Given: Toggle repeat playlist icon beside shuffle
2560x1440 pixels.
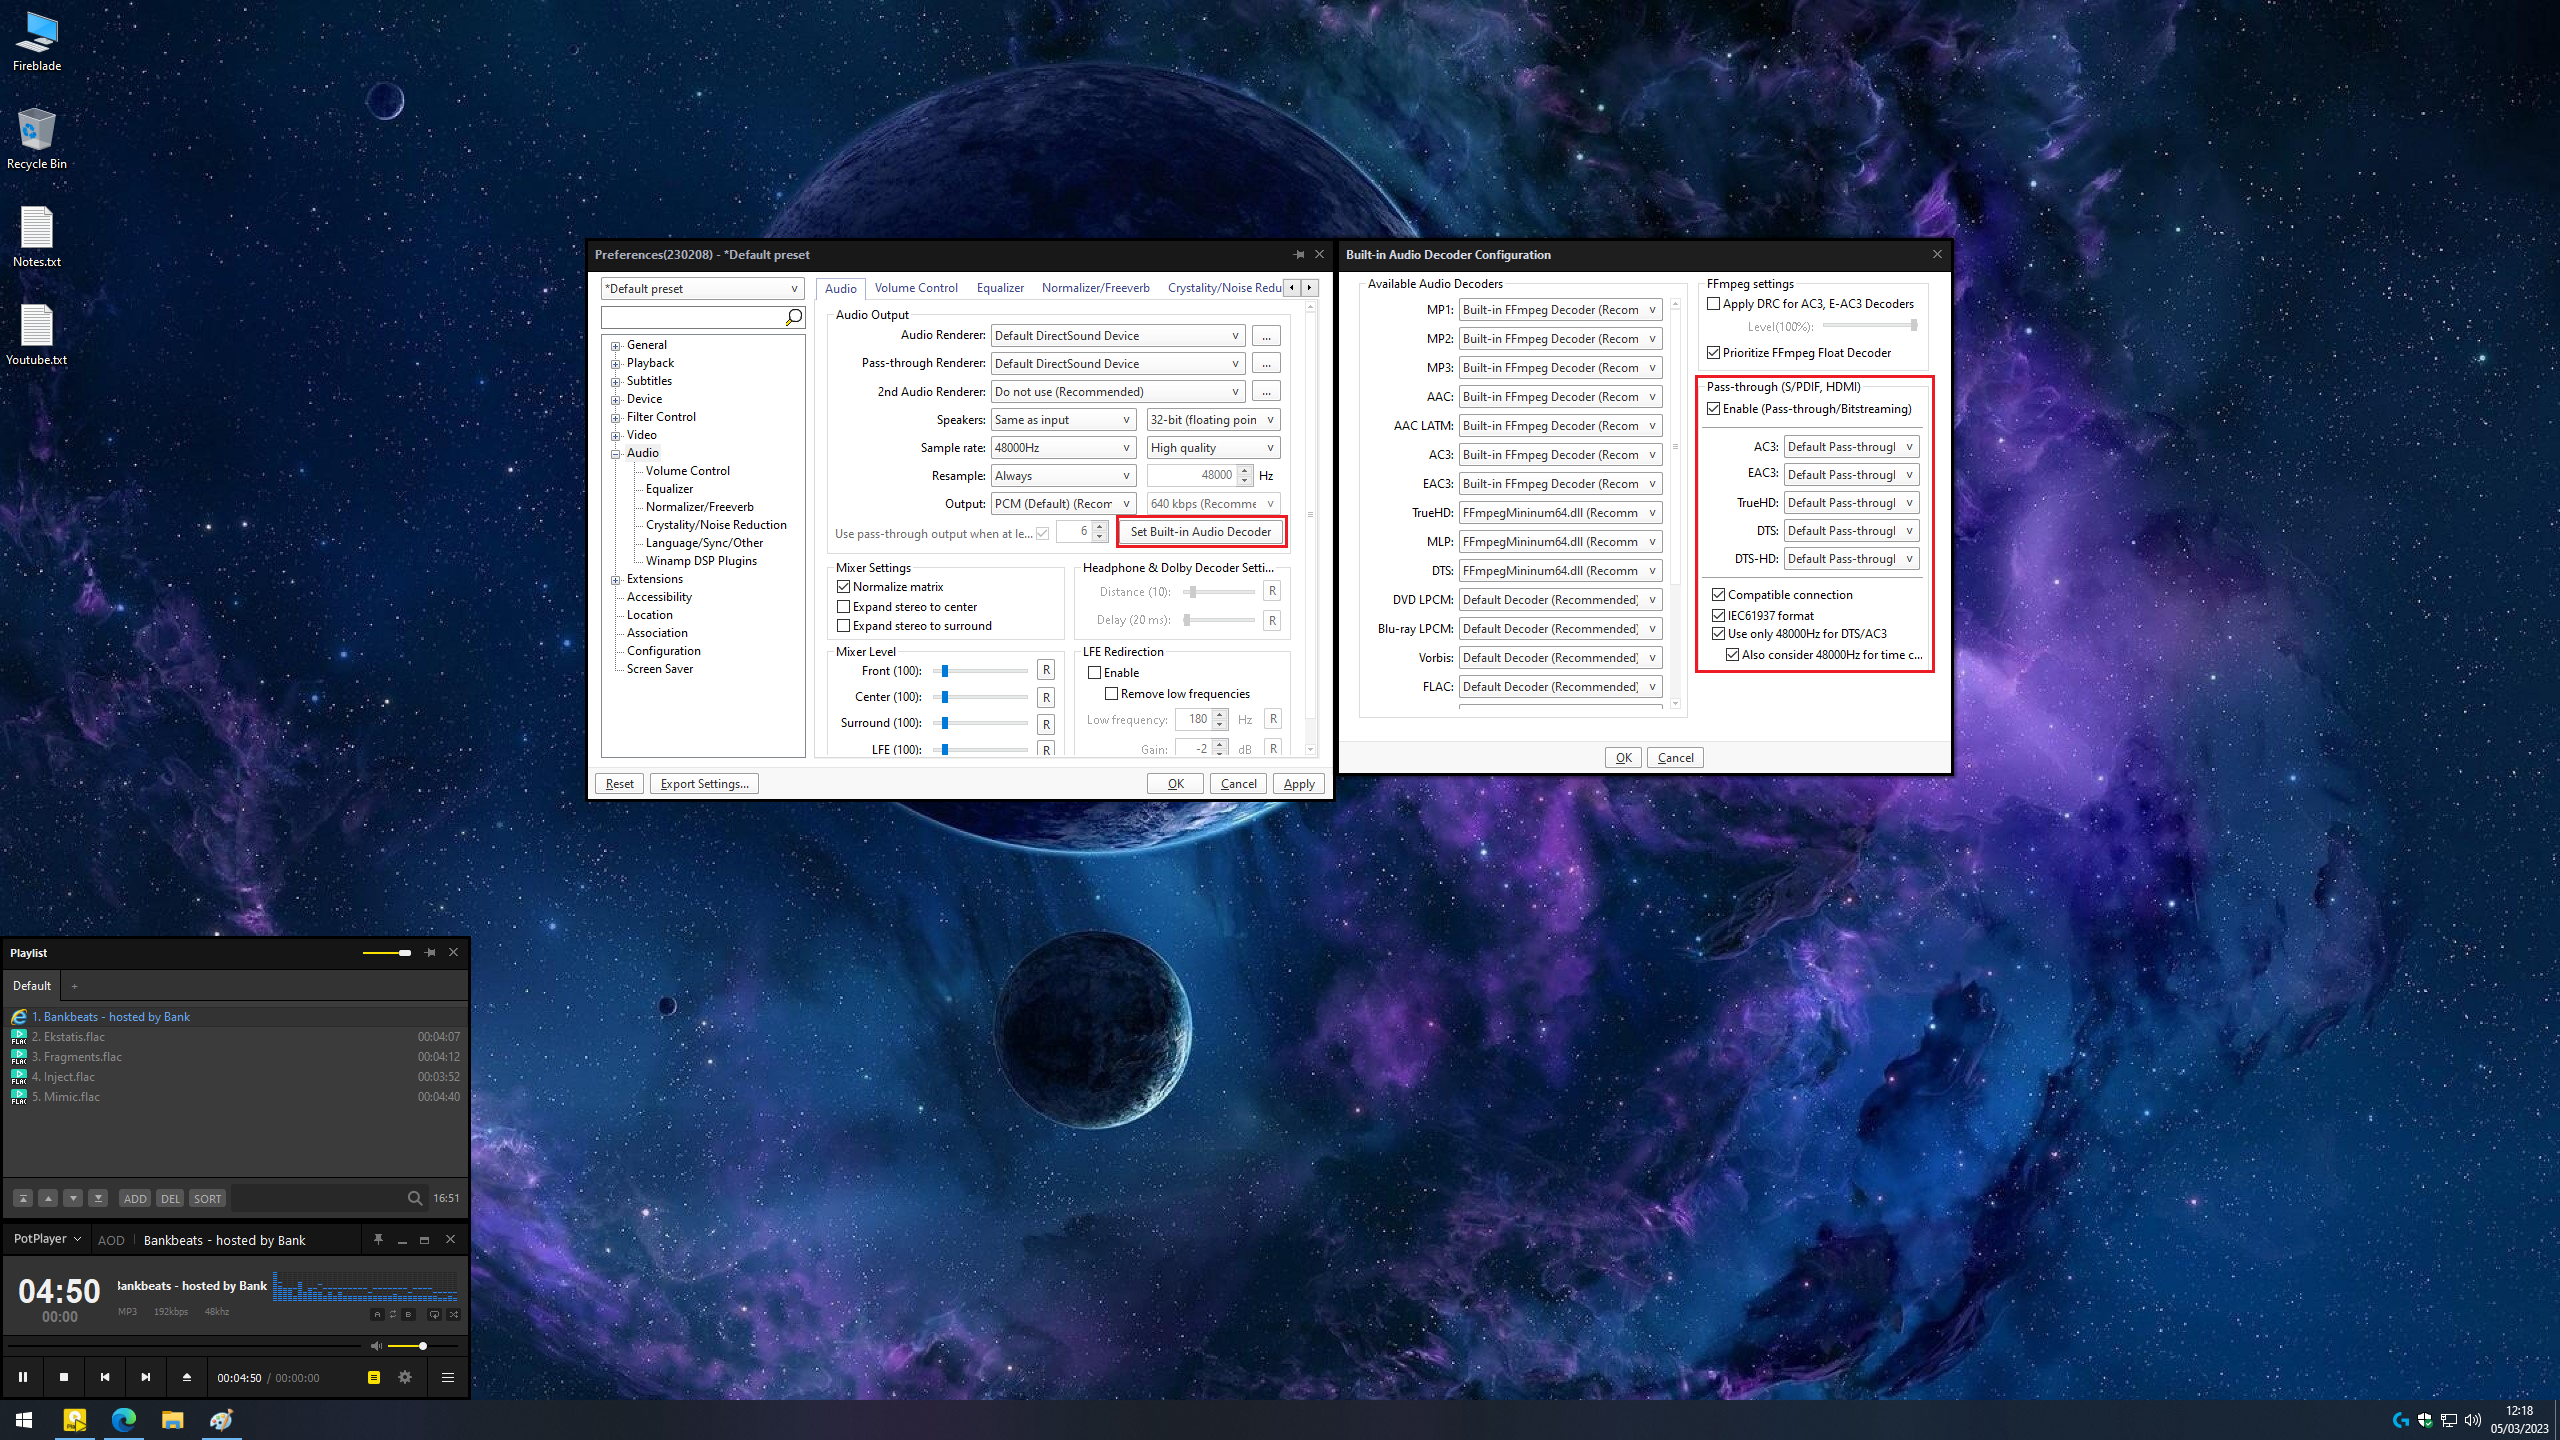Looking at the screenshot, I should click(434, 1314).
